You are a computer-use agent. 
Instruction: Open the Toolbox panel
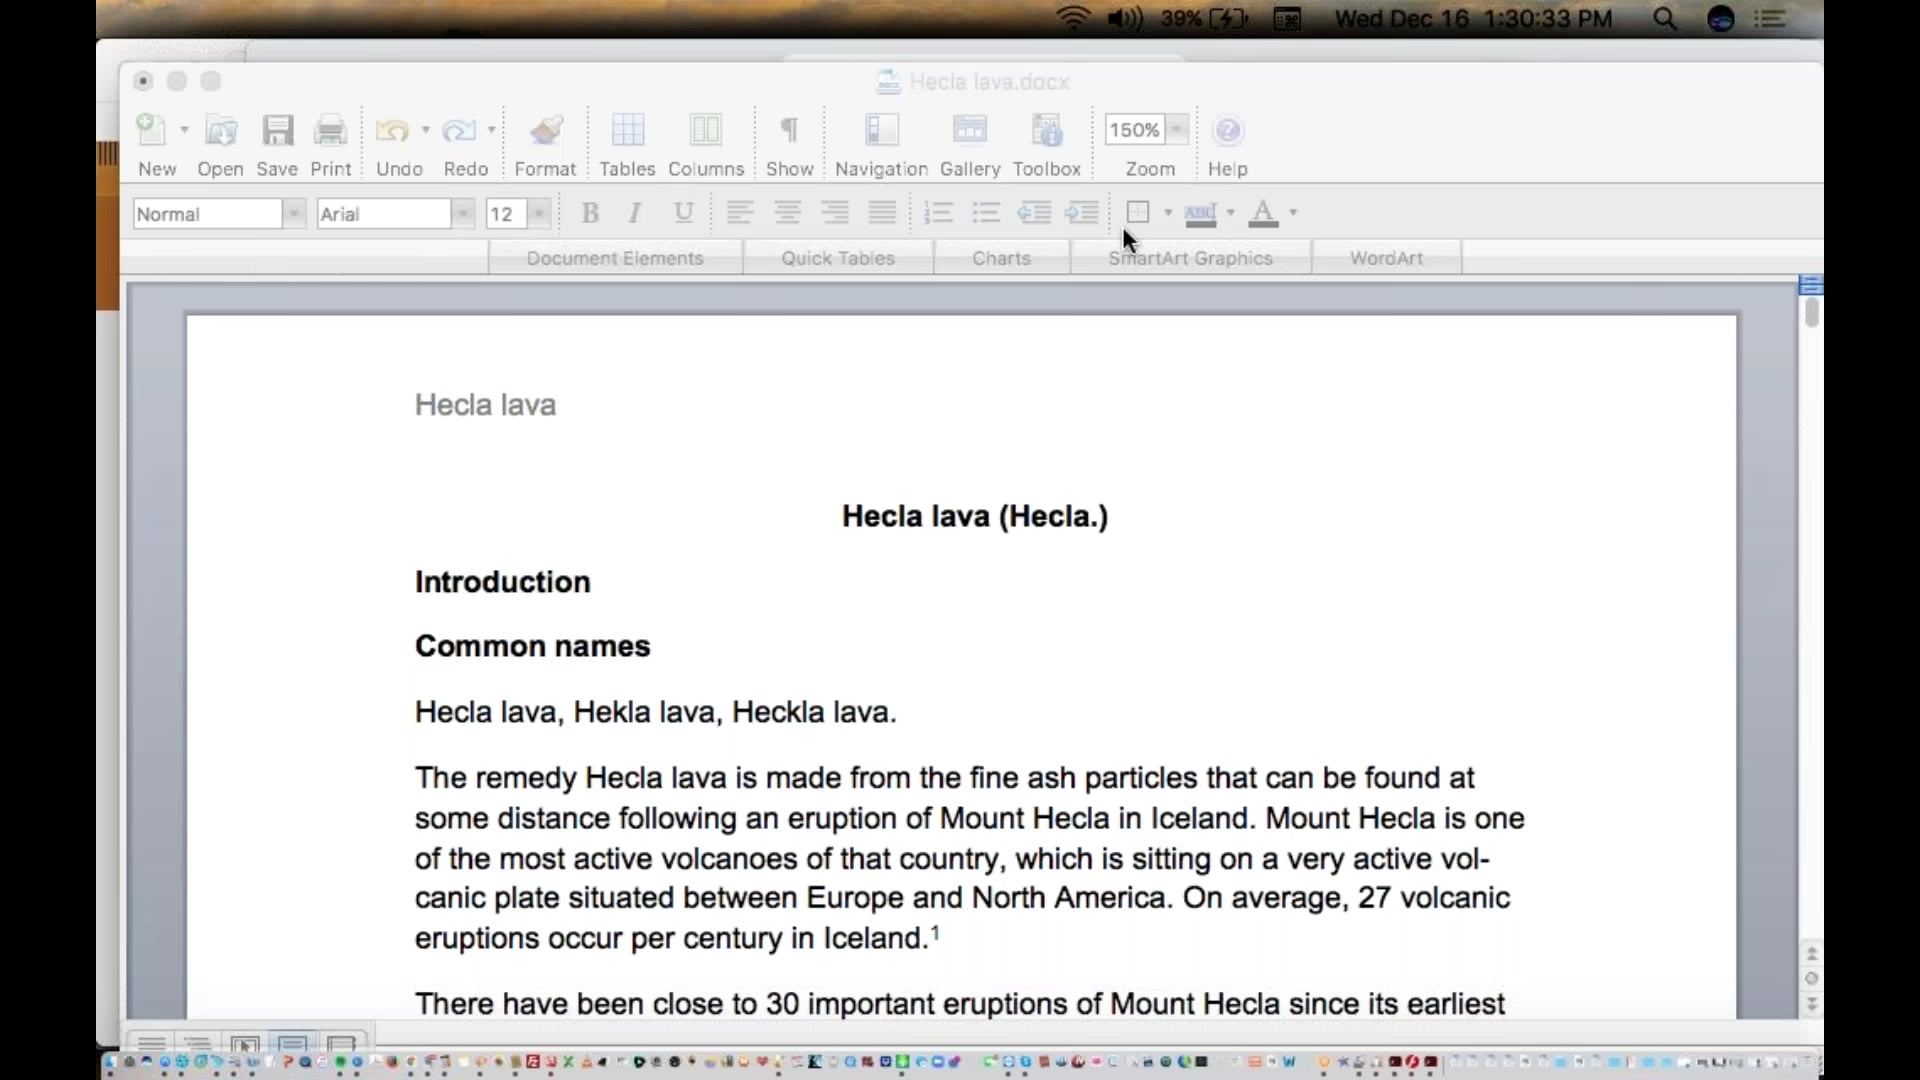(x=1046, y=131)
